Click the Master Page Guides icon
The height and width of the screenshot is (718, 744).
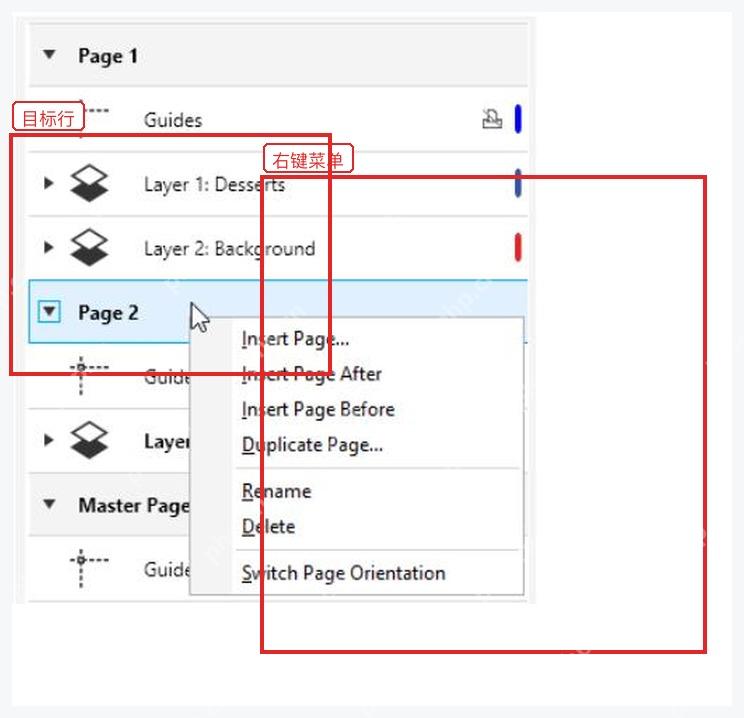tap(89, 569)
